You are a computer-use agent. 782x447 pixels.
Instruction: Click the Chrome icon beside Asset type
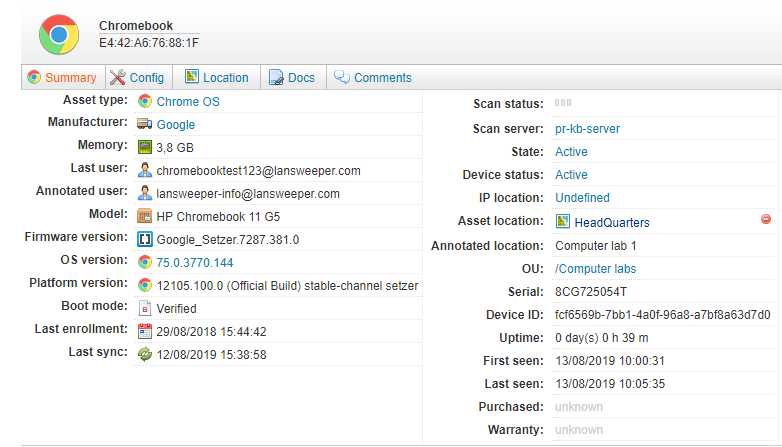(145, 101)
